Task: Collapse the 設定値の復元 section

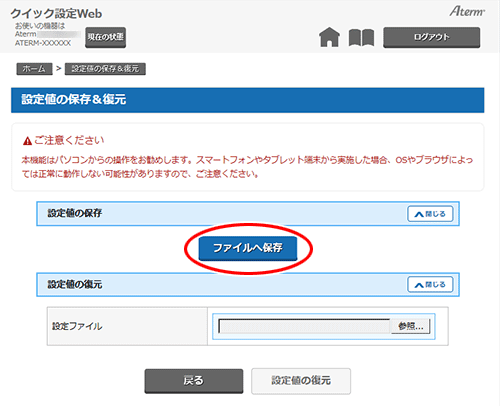Action: (x=430, y=284)
